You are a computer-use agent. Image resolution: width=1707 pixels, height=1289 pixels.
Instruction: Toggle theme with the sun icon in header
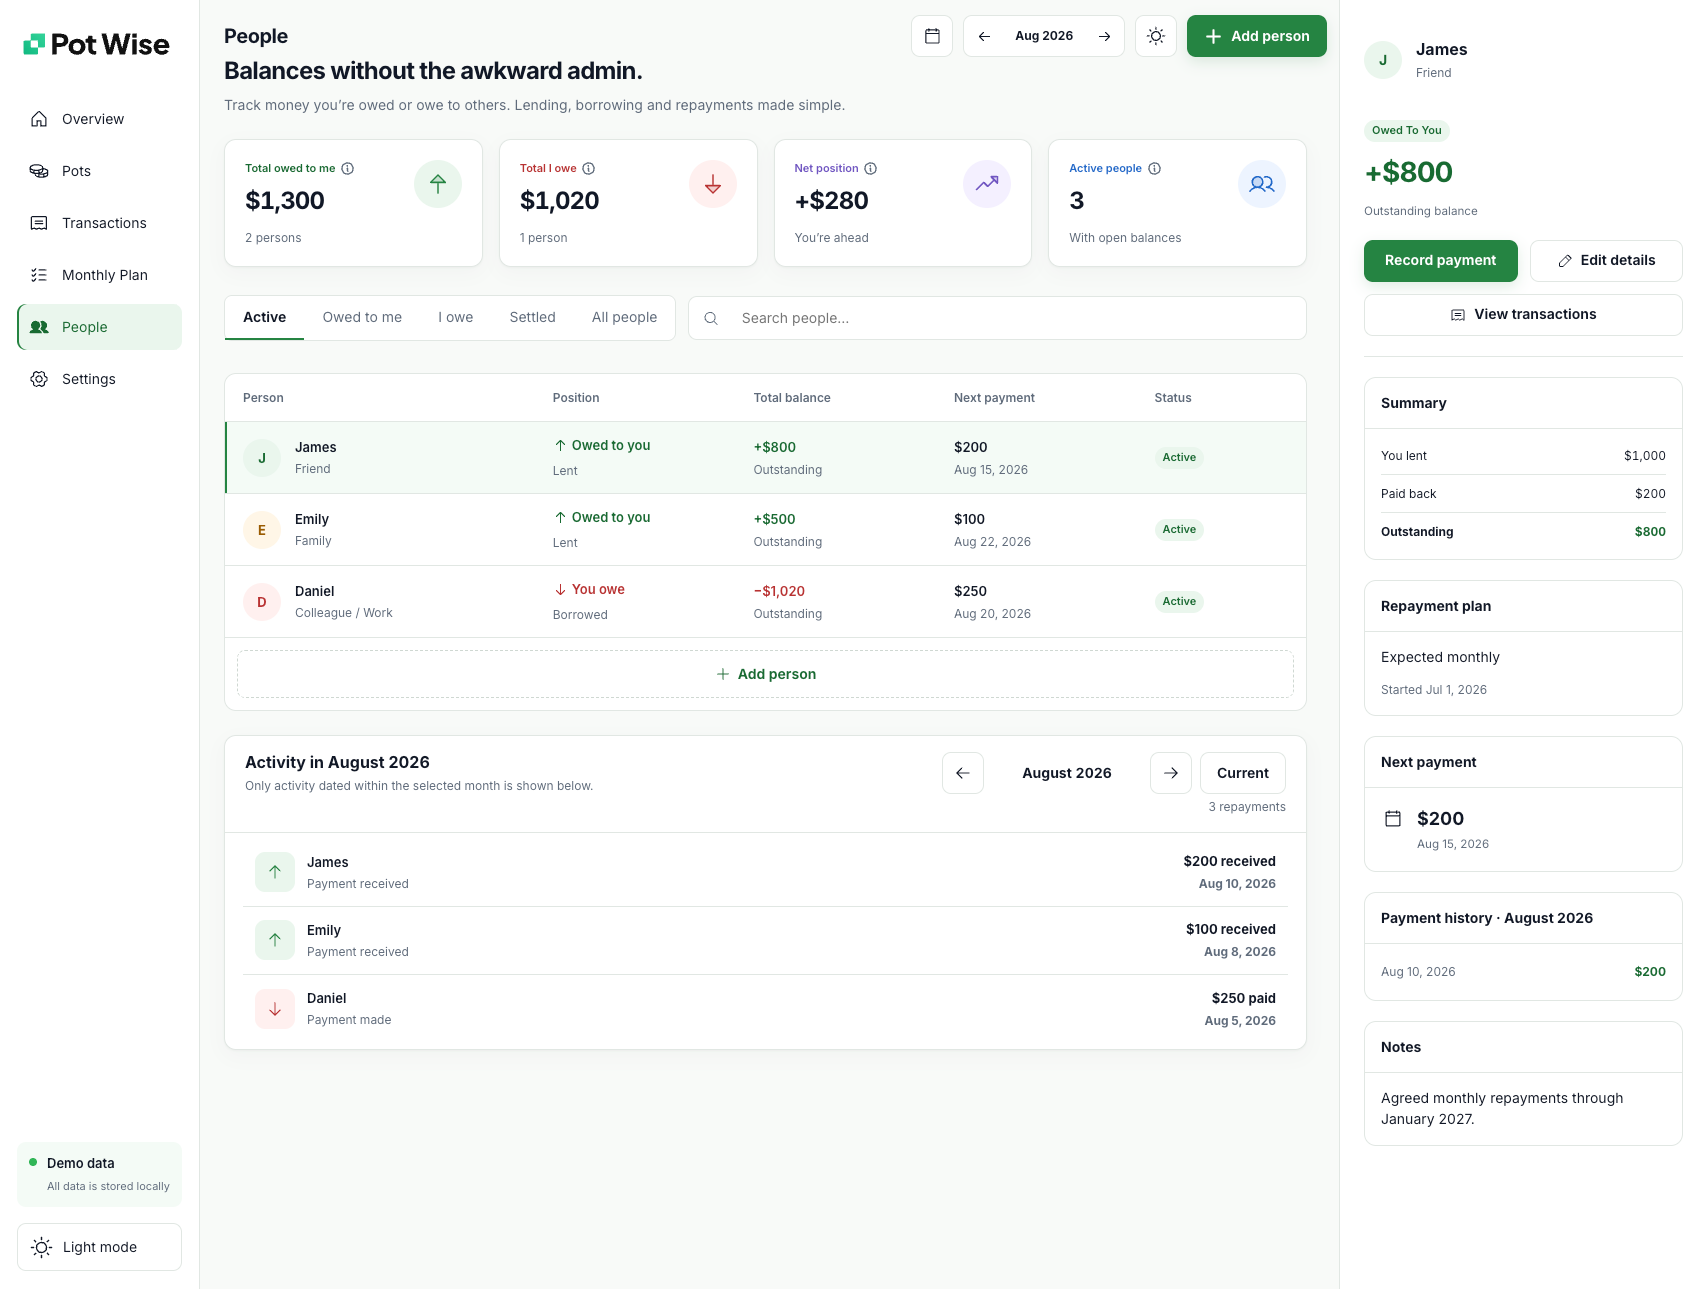[x=1156, y=36]
